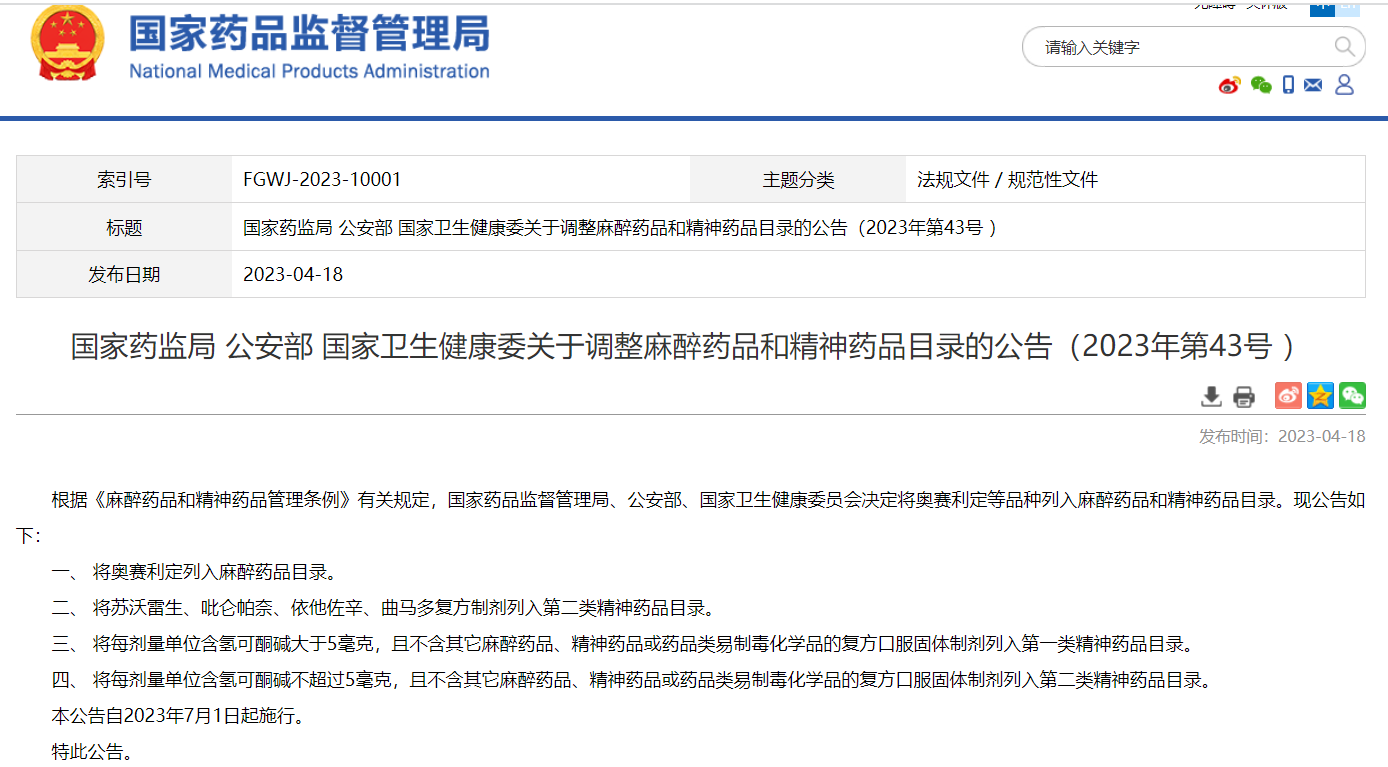Click item 四 about 氢可酮碱不超过5毫克
This screenshot has width=1388, height=767.
tap(632, 680)
